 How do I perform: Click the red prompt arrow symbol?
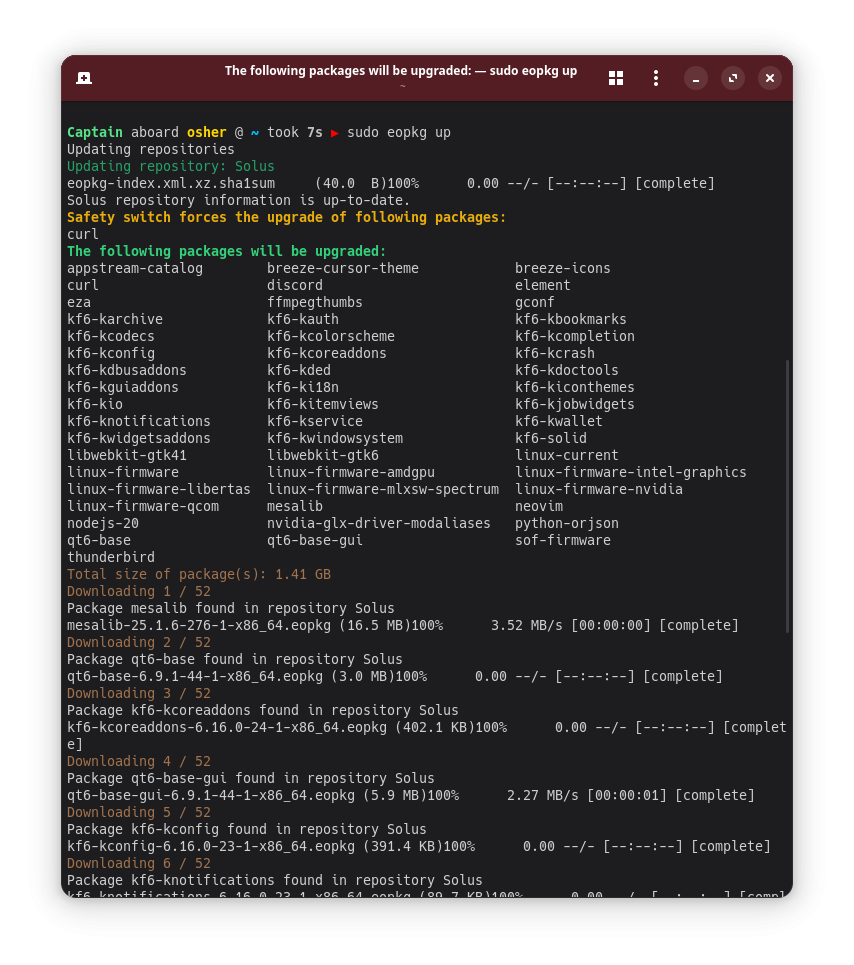click(335, 133)
